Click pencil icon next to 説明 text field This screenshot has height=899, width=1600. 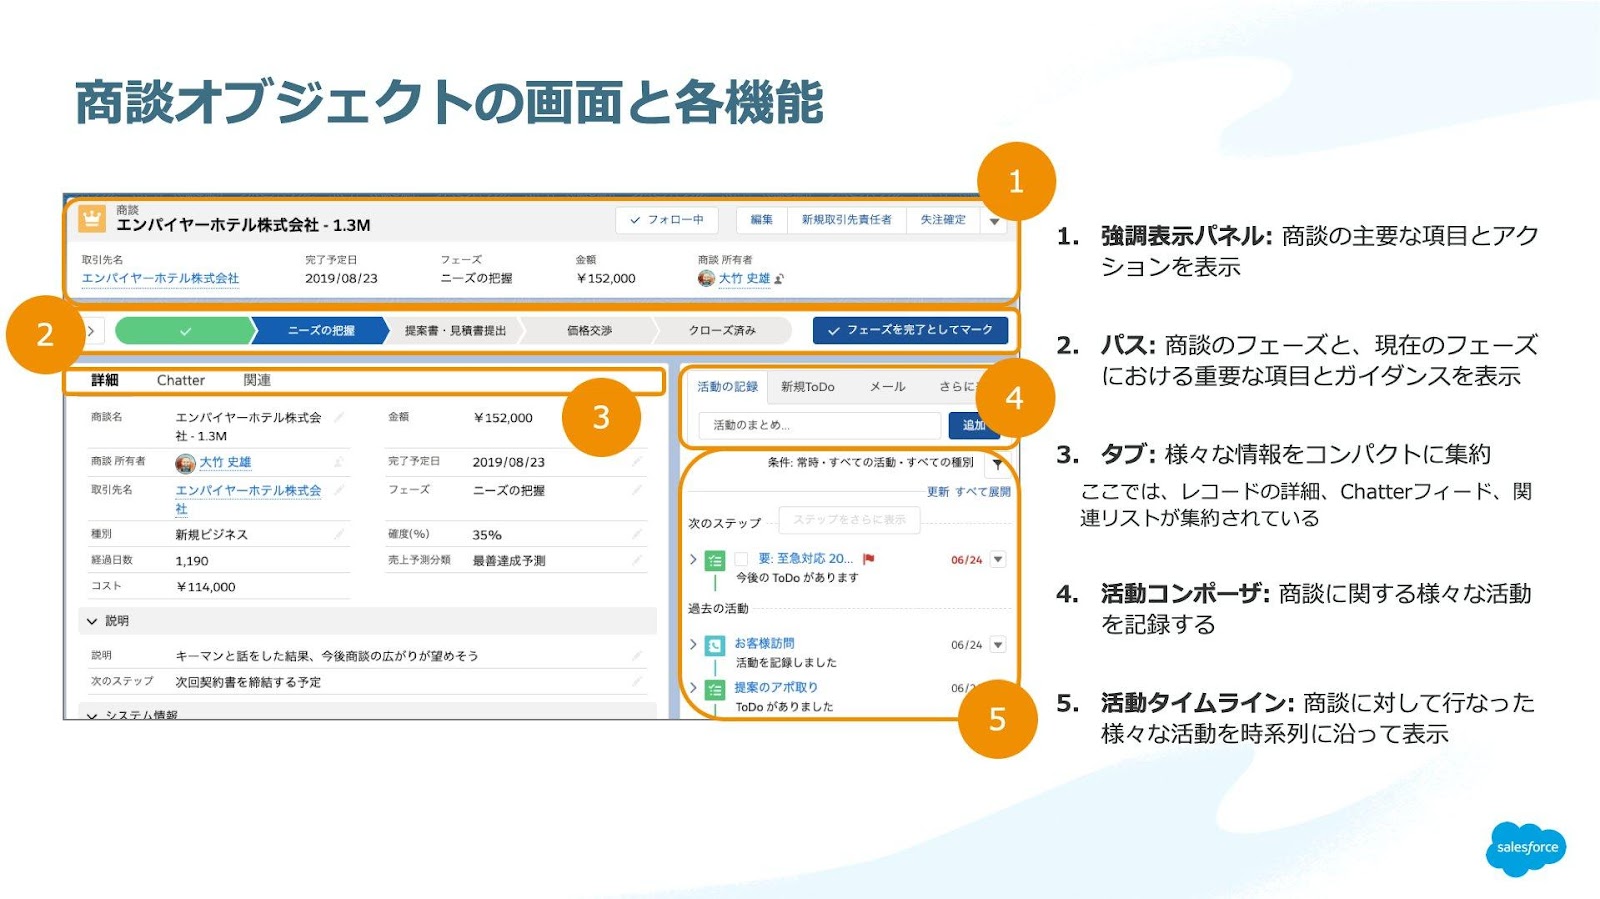coord(637,656)
